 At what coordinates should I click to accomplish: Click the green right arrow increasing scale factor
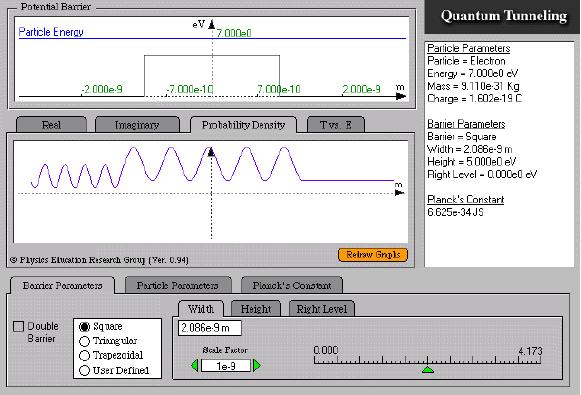(256, 366)
